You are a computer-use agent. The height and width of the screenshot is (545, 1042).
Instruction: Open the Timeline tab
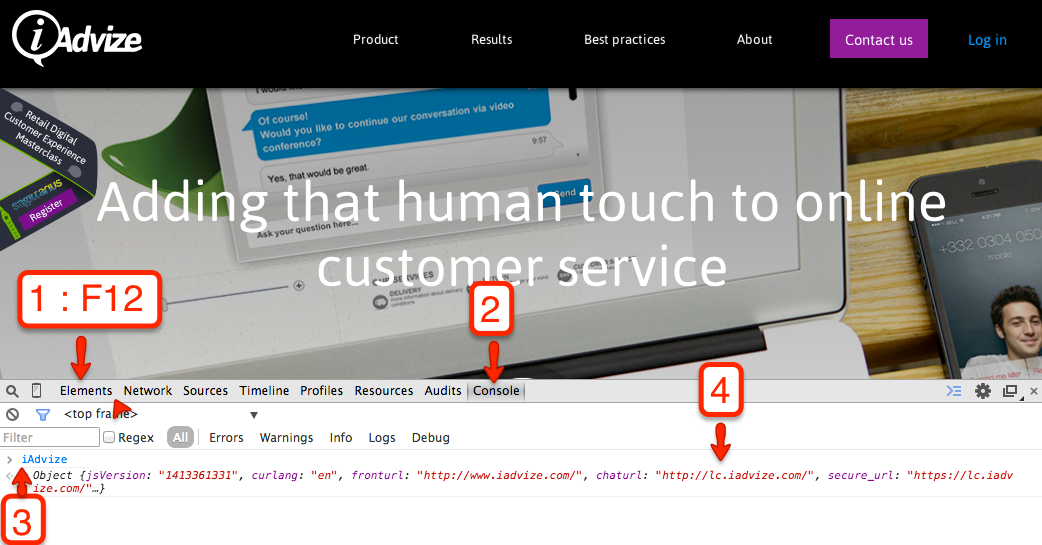click(x=264, y=391)
